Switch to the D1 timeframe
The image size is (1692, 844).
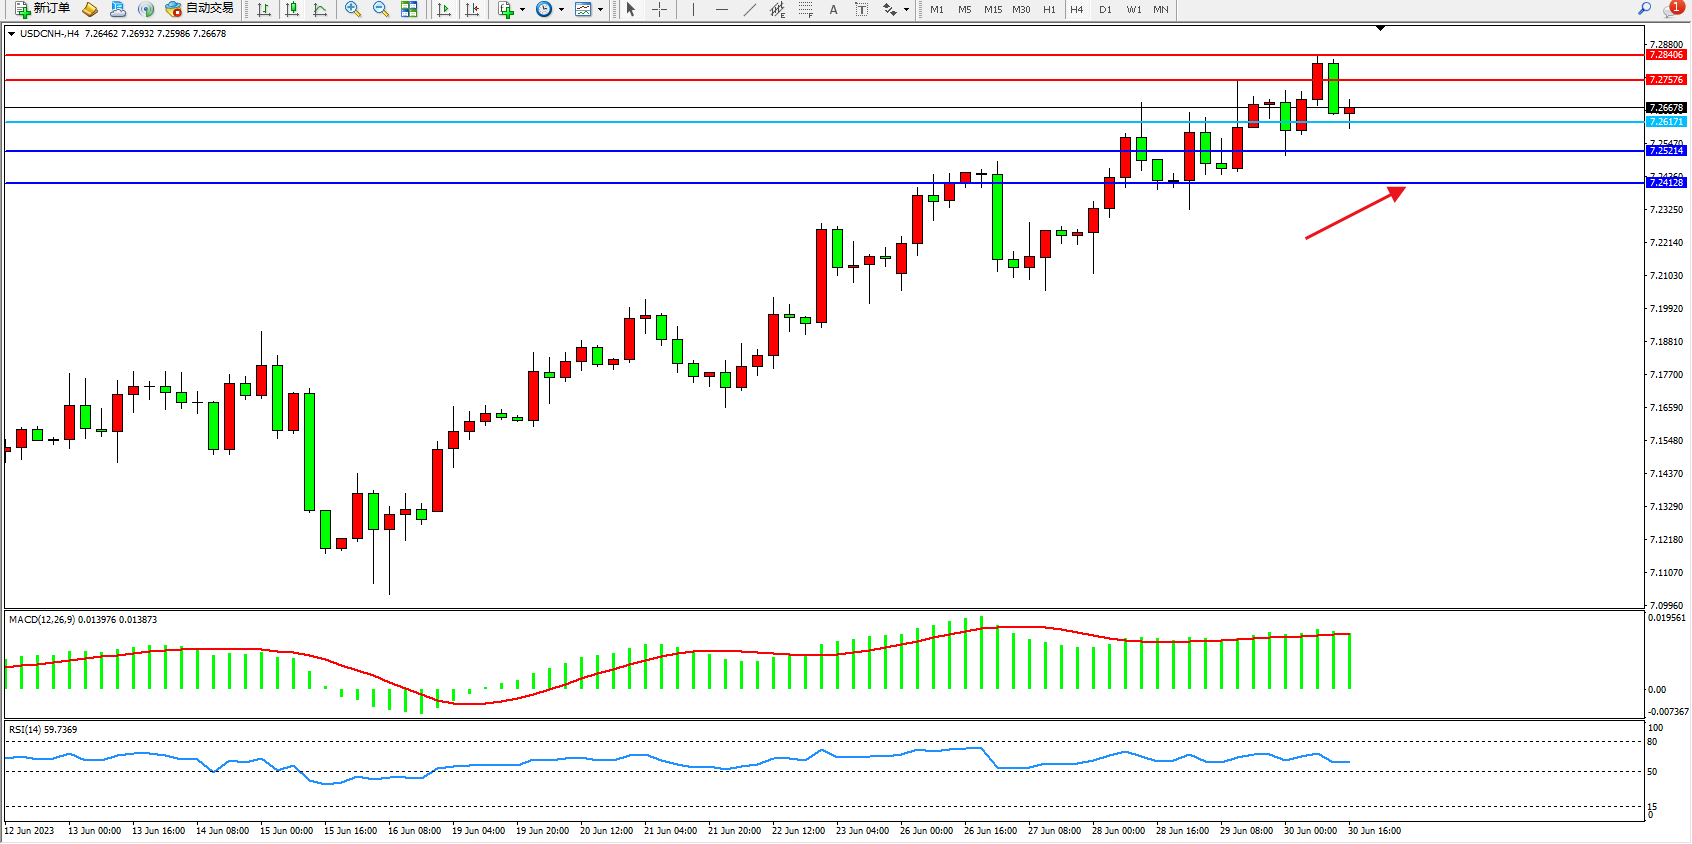(1105, 9)
